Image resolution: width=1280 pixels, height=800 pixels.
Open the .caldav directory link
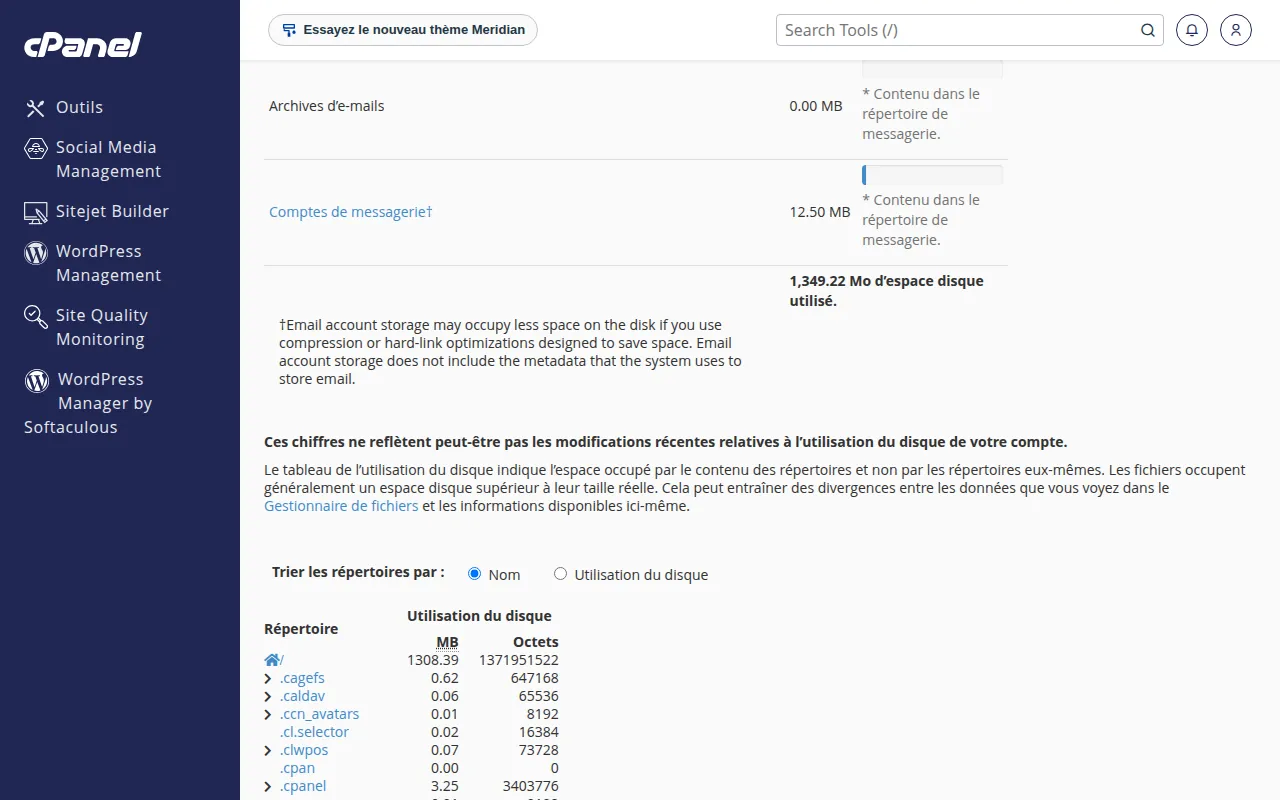tap(302, 696)
